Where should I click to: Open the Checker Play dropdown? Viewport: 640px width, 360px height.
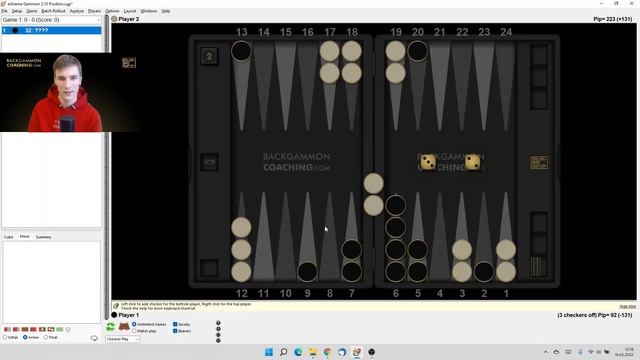point(122,339)
